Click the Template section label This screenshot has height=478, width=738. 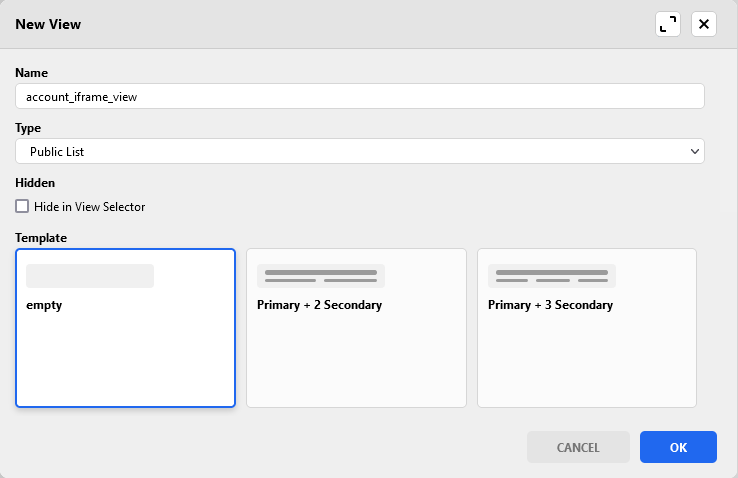pos(41,238)
